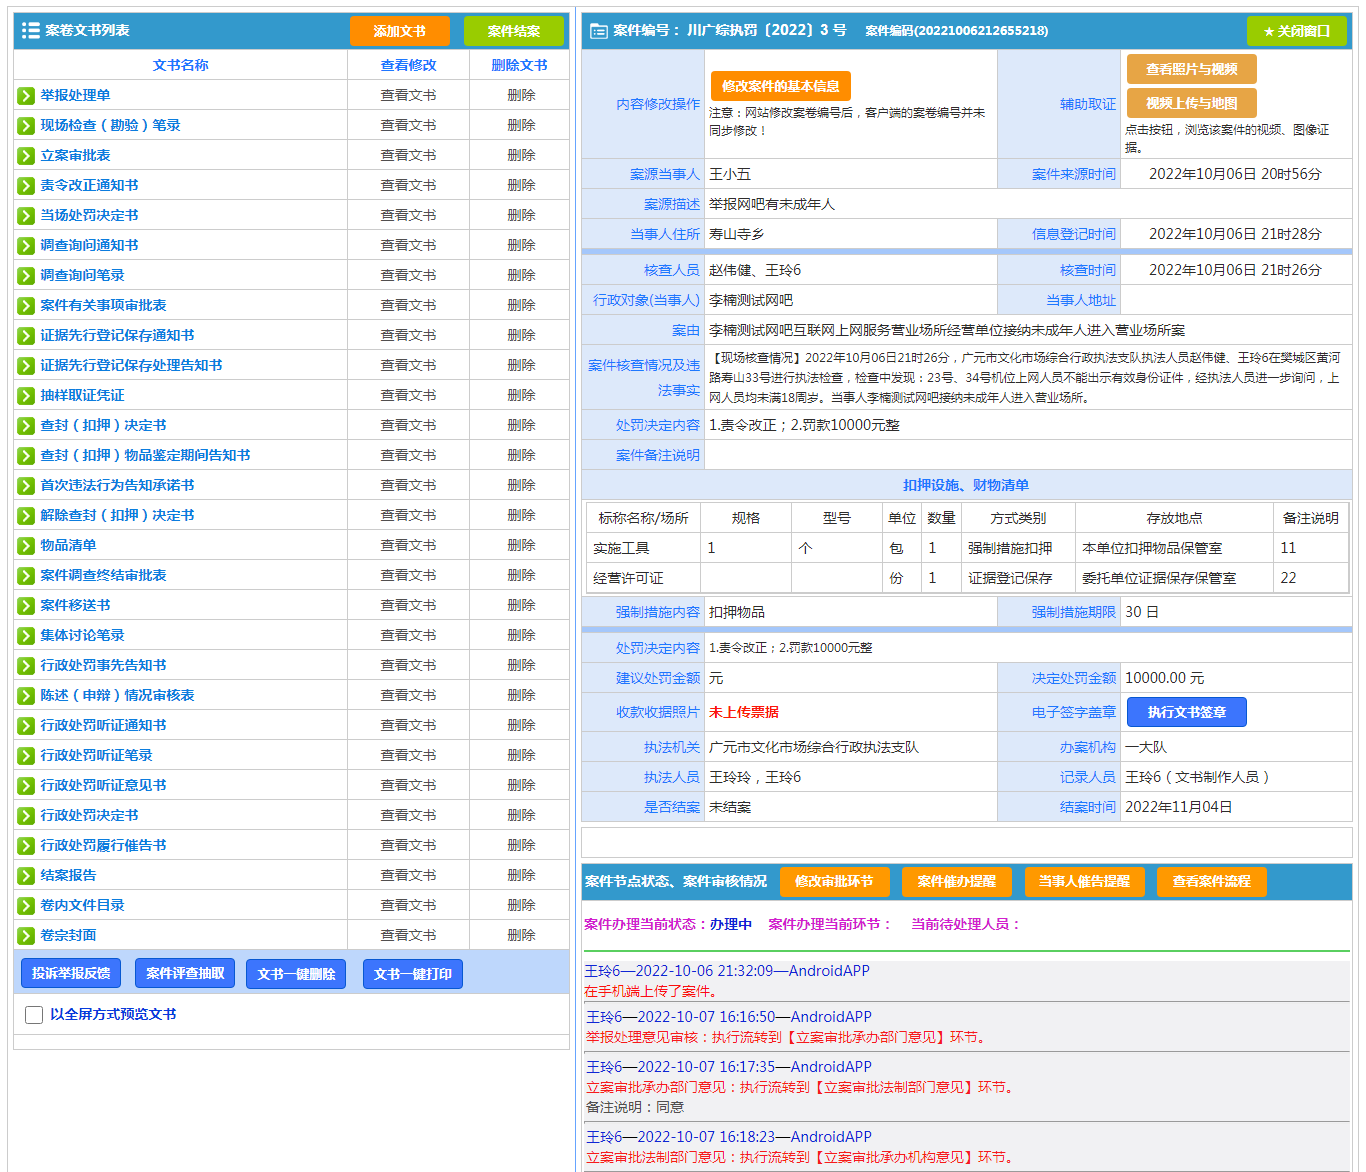Click the green arrow icon beside 行政处罚听证笔录

tap(26, 756)
